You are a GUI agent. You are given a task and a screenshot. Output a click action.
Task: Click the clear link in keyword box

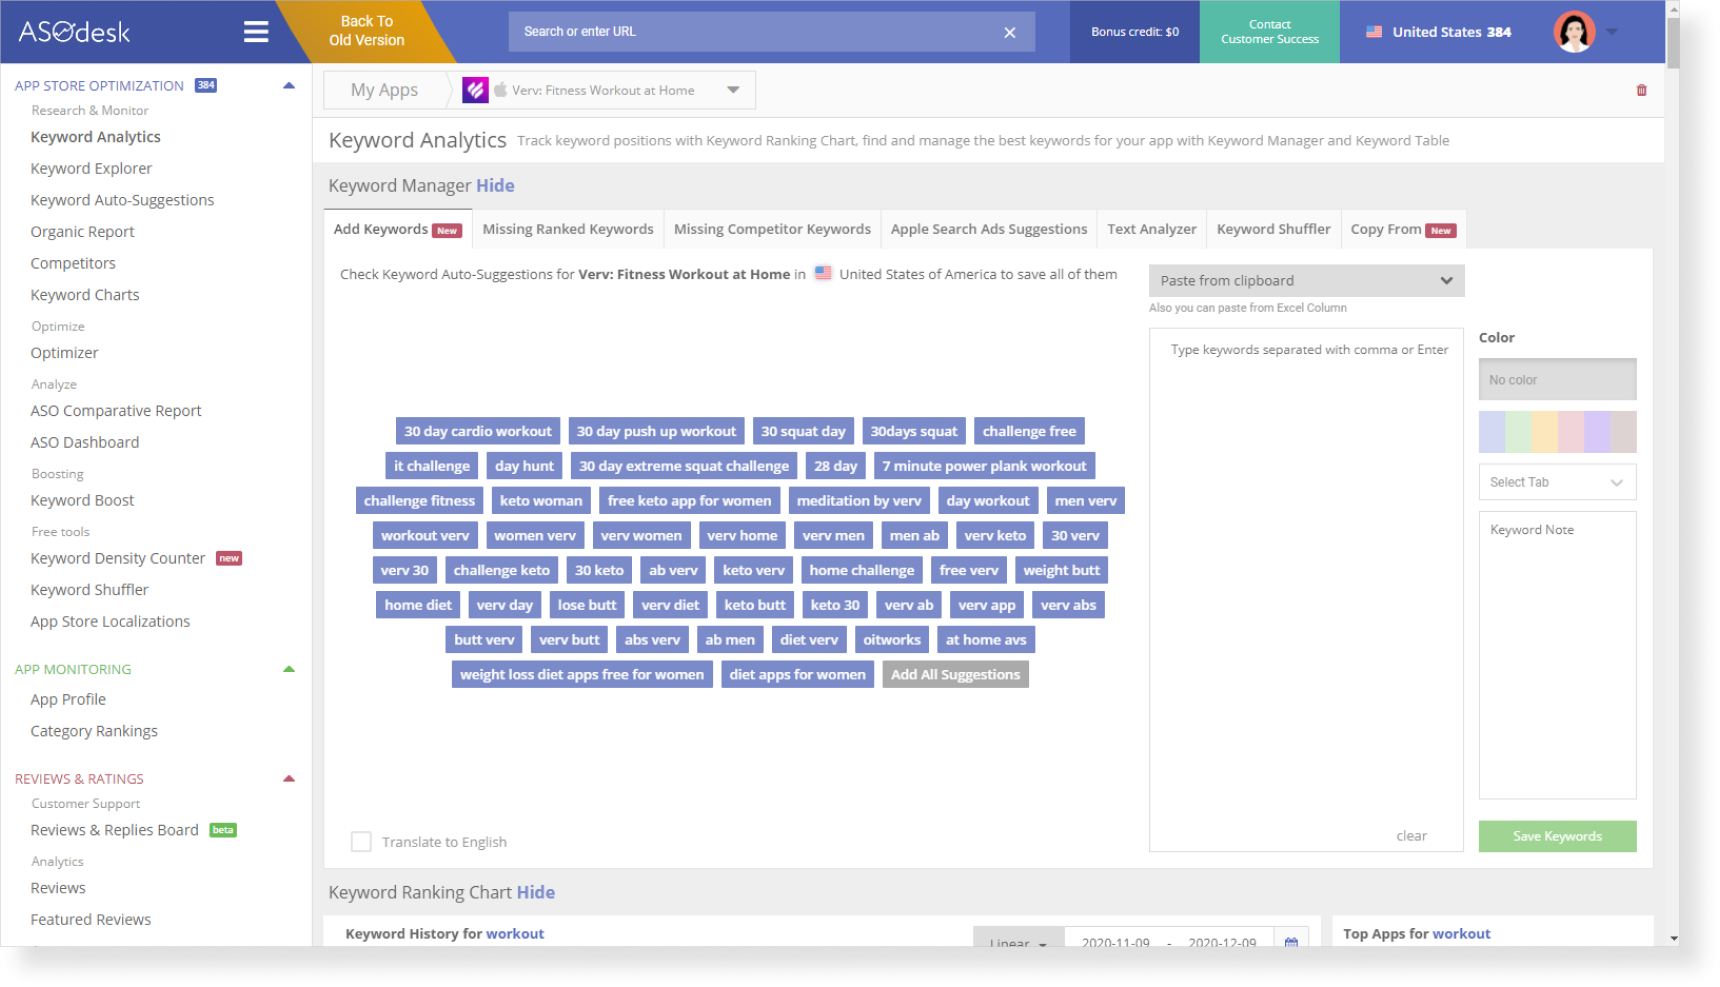[1411, 836]
